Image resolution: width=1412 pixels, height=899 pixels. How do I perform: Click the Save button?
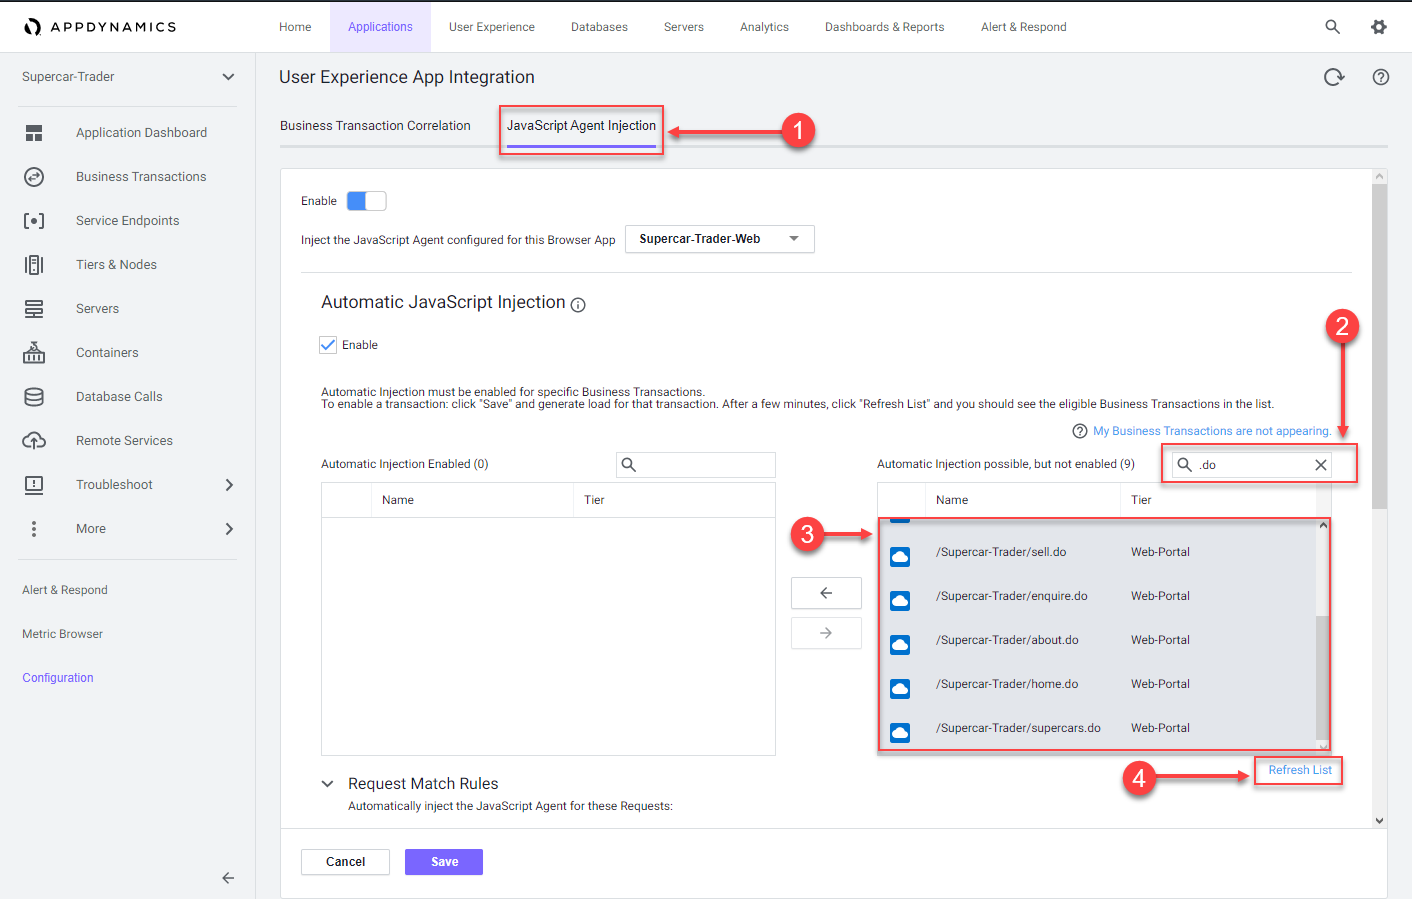[x=444, y=862]
